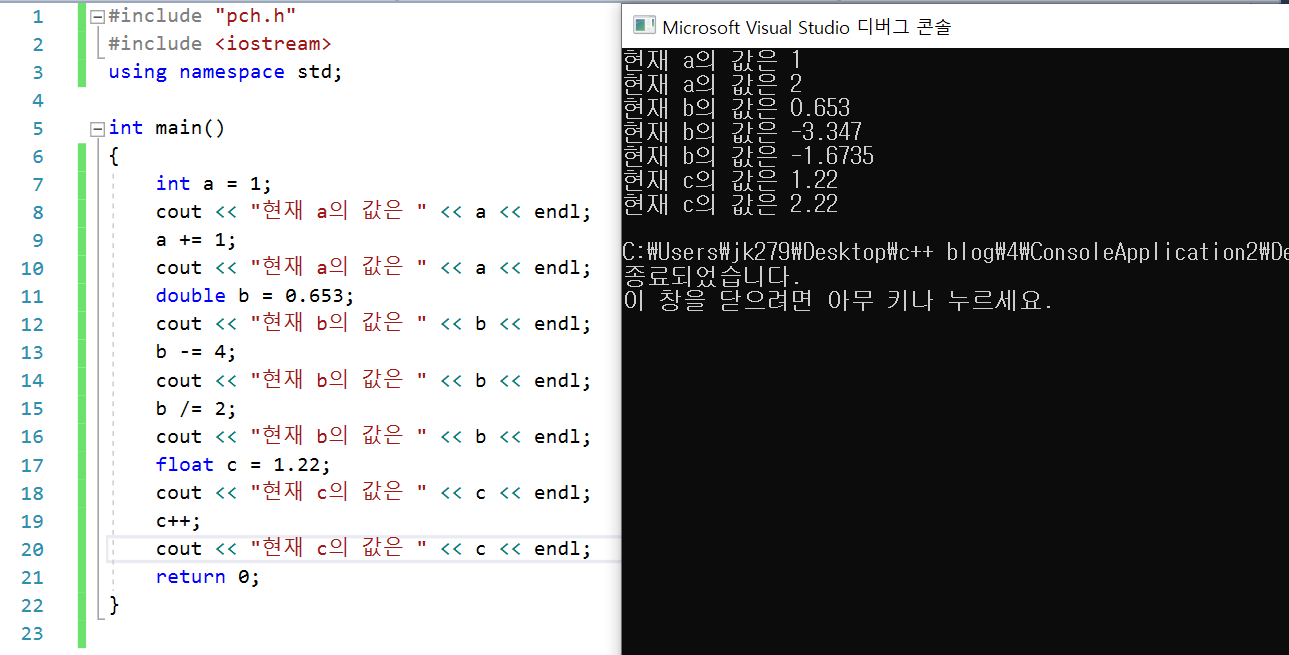The image size is (1289, 655).
Task: Click the '#include <iostream>' line
Action: coord(220,44)
